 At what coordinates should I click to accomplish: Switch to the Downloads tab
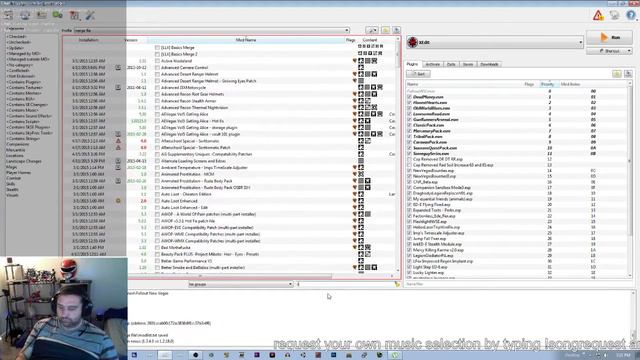point(489,64)
